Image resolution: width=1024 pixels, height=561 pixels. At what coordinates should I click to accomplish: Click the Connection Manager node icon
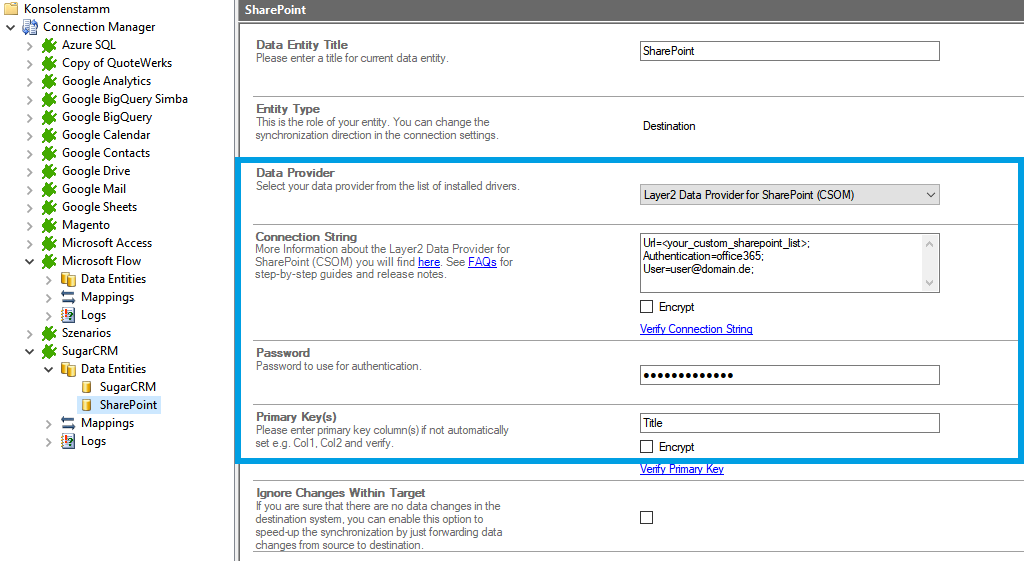click(30, 27)
